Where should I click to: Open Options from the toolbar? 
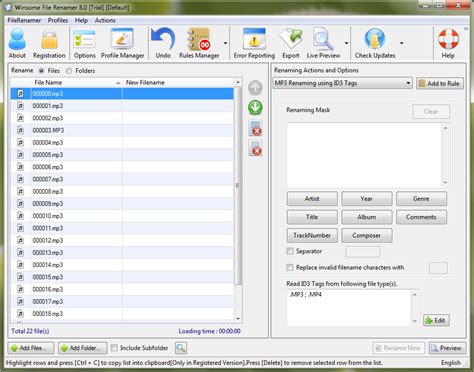point(84,43)
